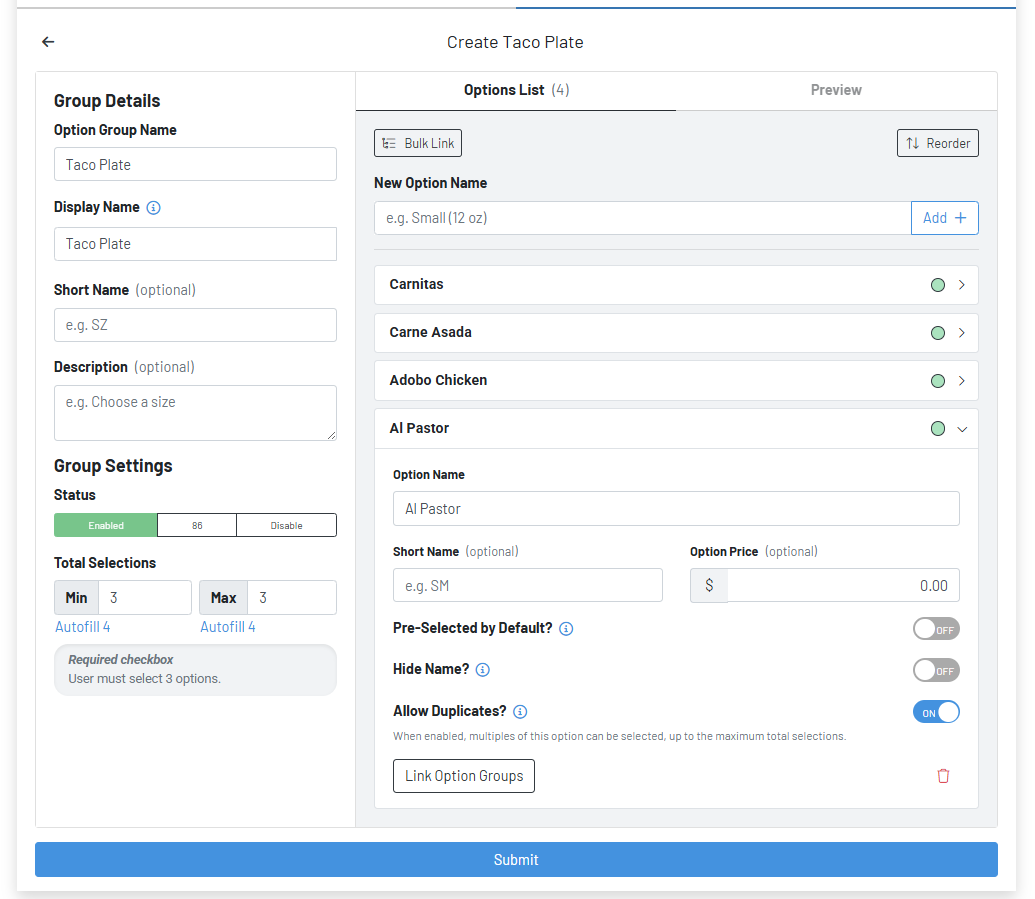Click the Bulk Link list icon
The height and width of the screenshot is (899, 1035).
[393, 143]
